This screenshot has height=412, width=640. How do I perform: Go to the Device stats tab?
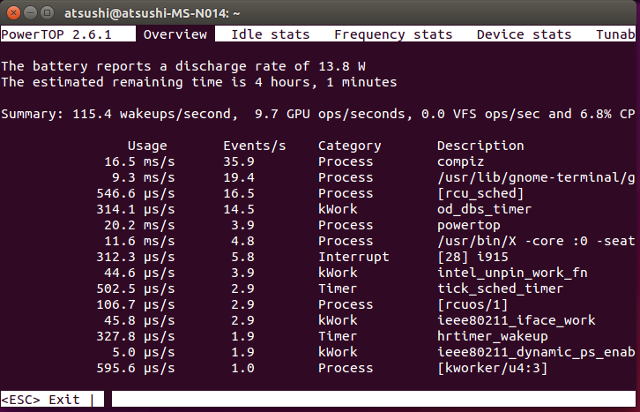[x=524, y=34]
